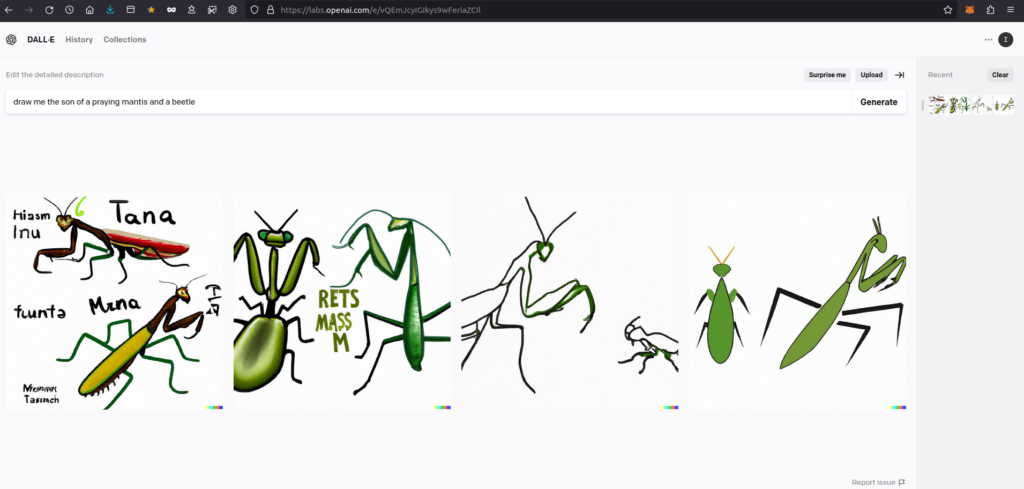
Task: Click the Surprise me button
Action: 827,75
